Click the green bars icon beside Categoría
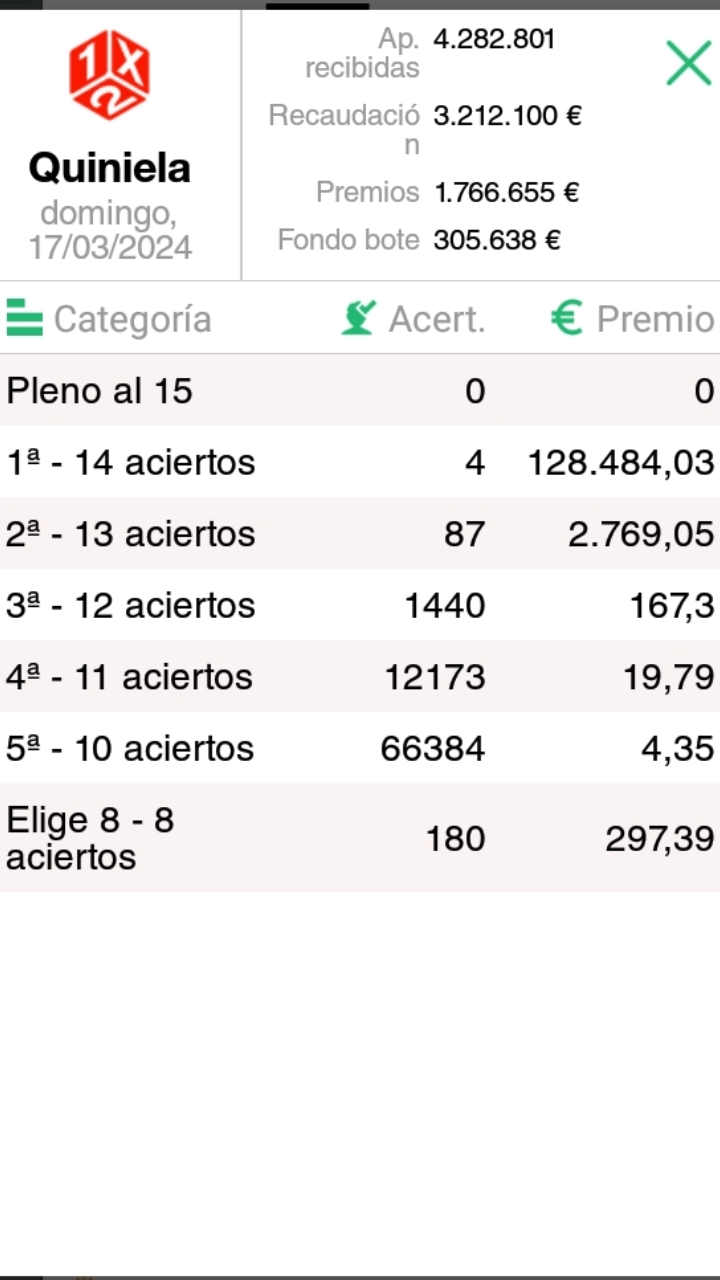 point(24,318)
